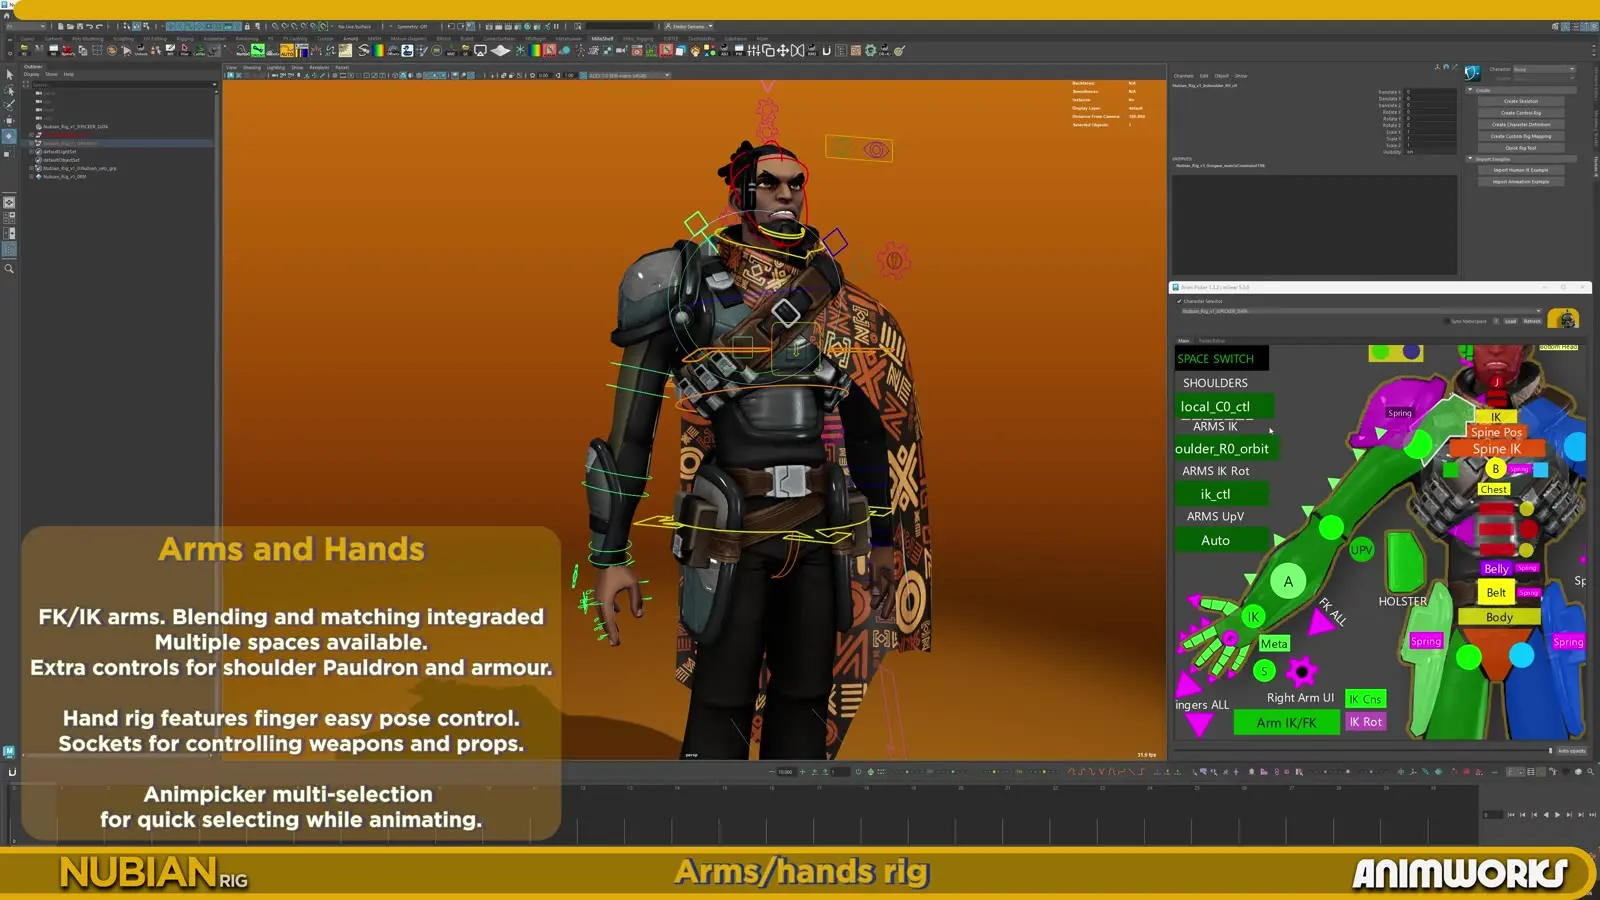Click the Refresh button in Anim Picker
This screenshot has height=900, width=1600.
(1532, 321)
